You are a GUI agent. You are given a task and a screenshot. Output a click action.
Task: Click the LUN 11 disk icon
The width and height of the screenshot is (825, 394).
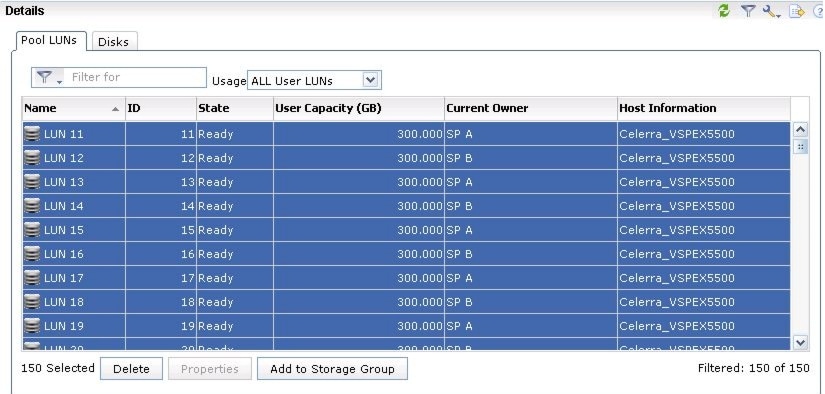[32, 134]
